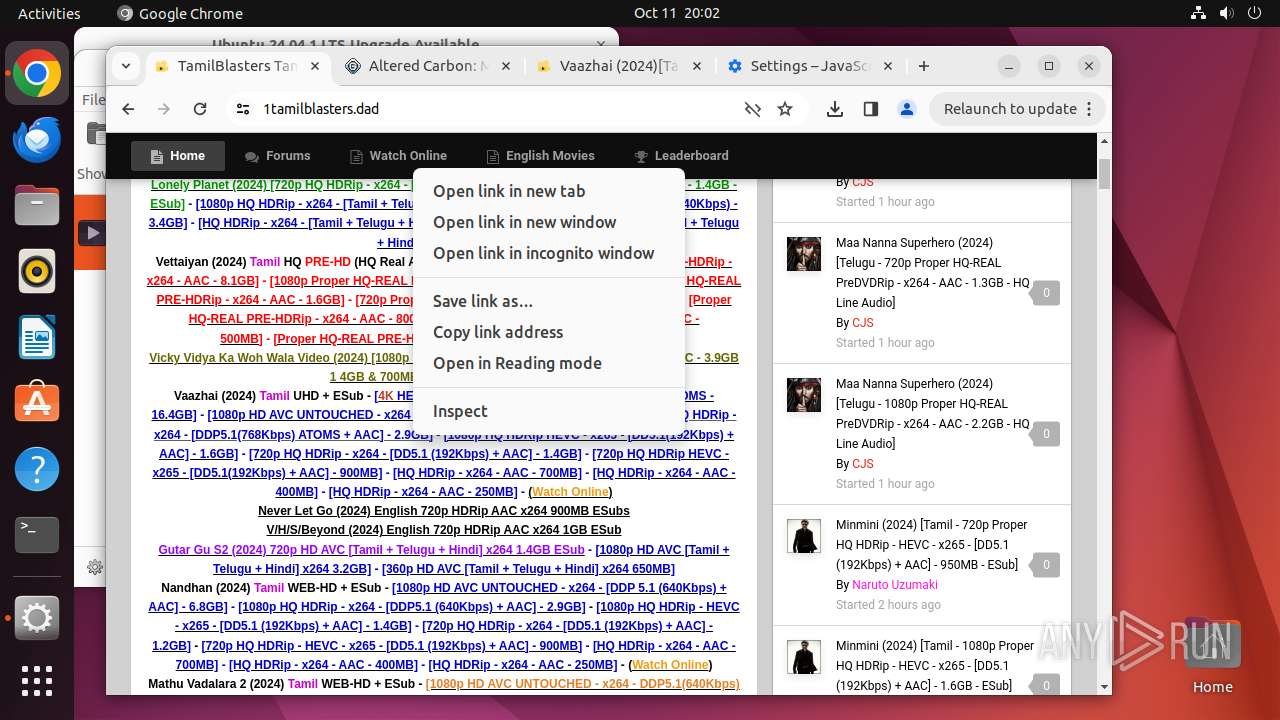Open Maa Nanna Superhero 720p topic
1280x720 pixels.
[x=932, y=273]
